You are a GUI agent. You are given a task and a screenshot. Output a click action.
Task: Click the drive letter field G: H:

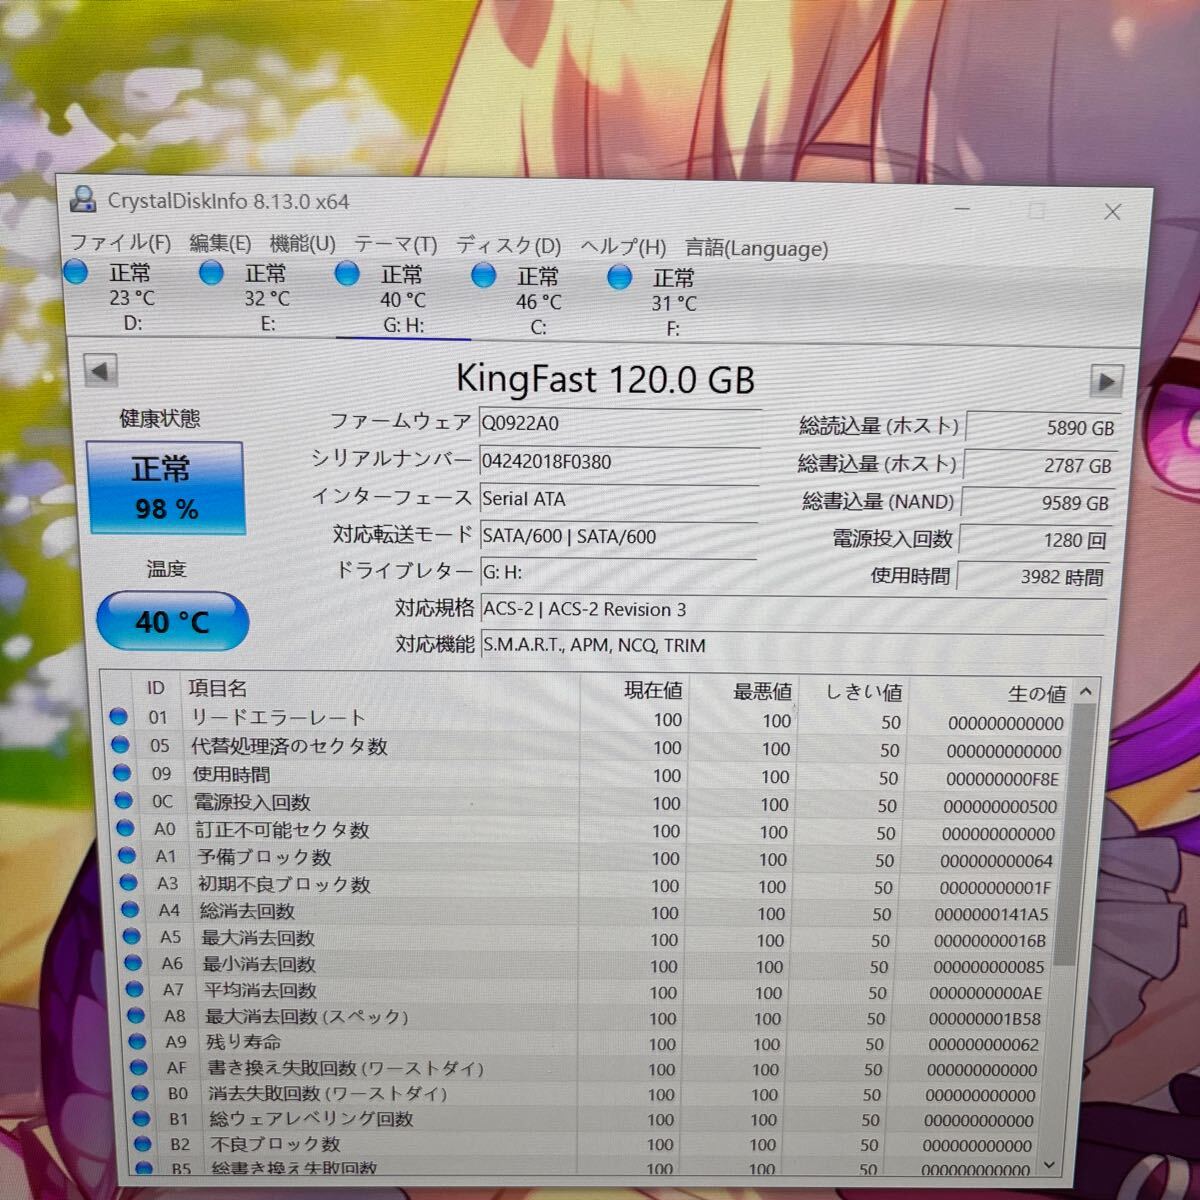point(619,572)
